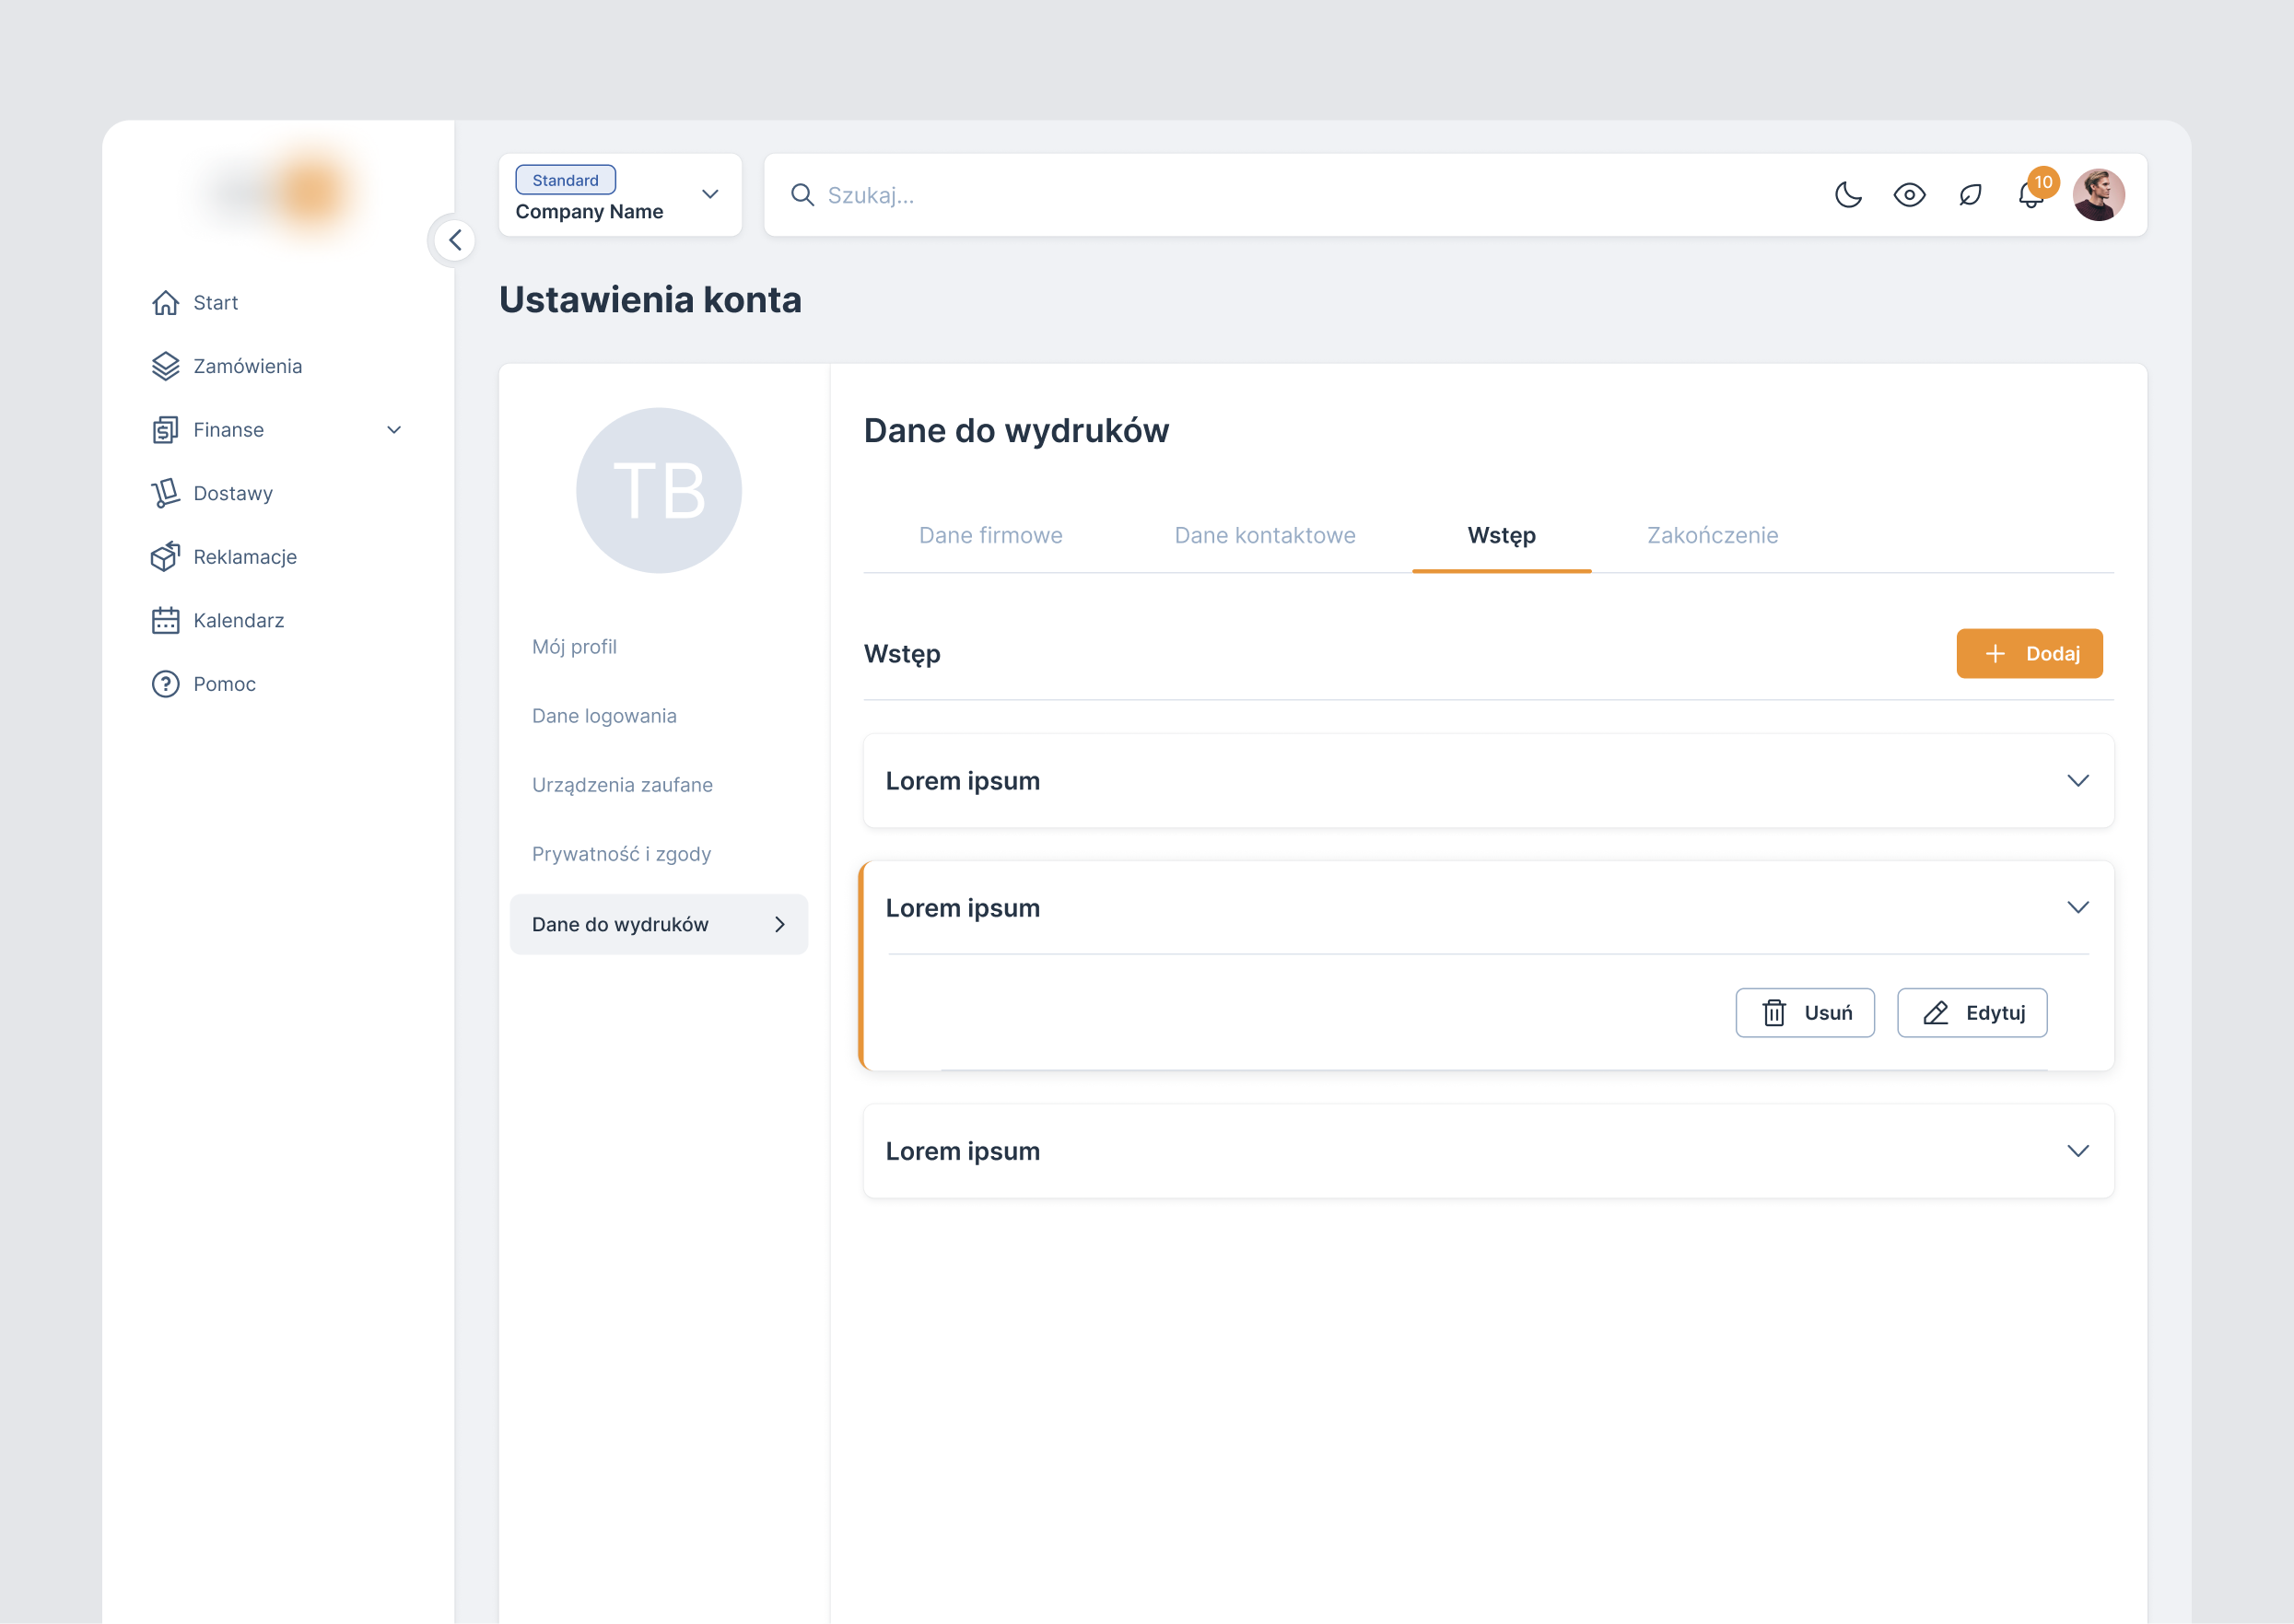Toggle visibility with the eye icon

point(1909,194)
